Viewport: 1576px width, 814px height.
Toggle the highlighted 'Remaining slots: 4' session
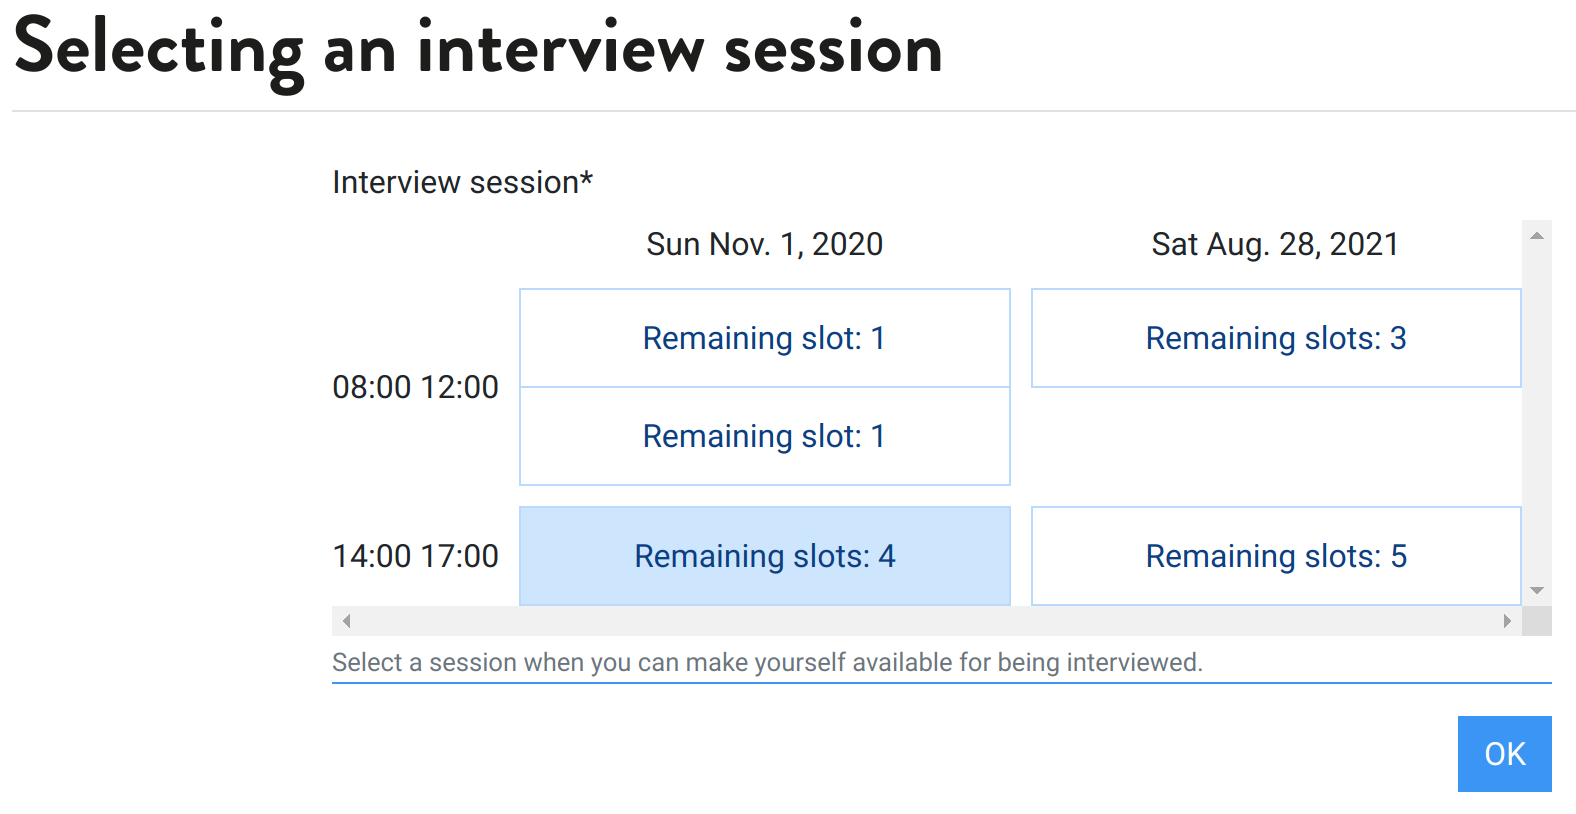click(764, 556)
